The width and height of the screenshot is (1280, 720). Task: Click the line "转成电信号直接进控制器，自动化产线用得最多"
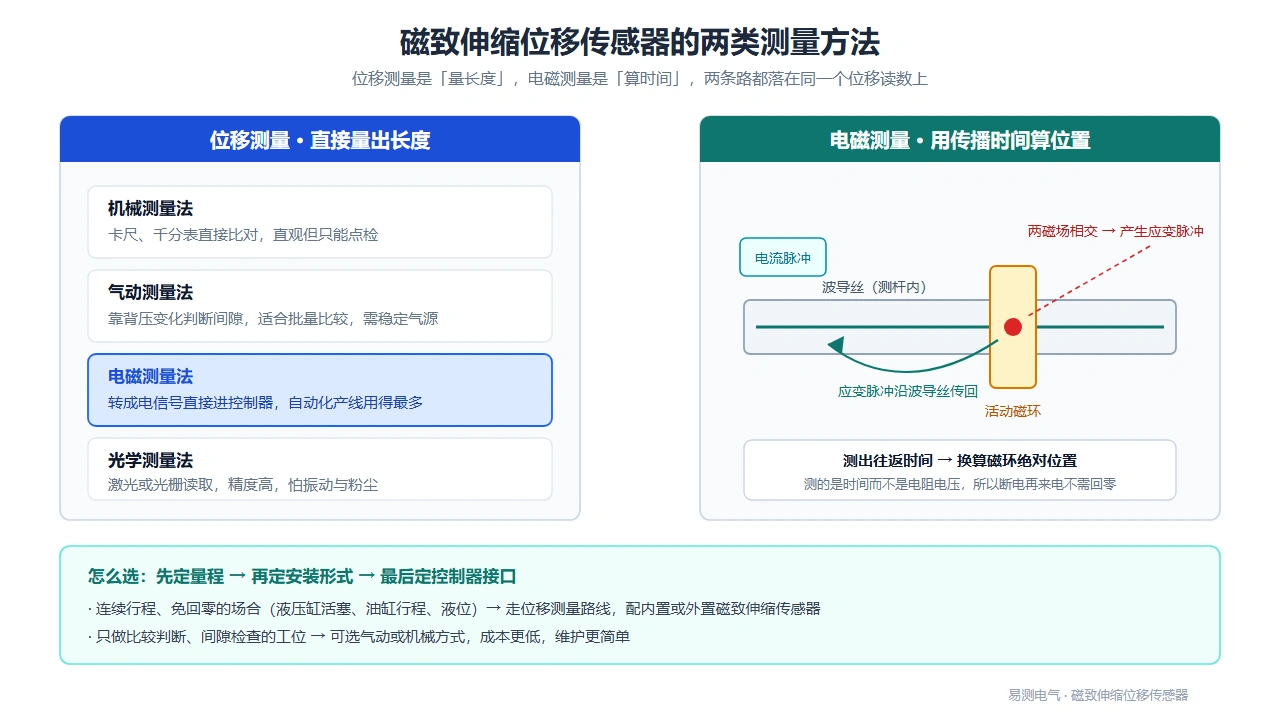[266, 403]
